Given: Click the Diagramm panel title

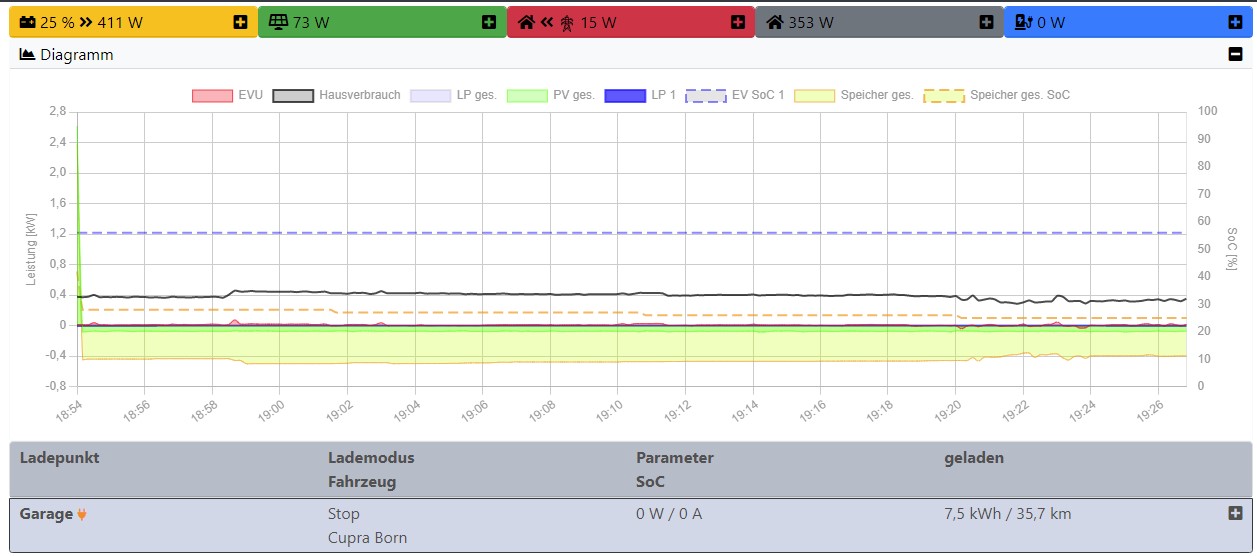Looking at the screenshot, I should point(77,55).
